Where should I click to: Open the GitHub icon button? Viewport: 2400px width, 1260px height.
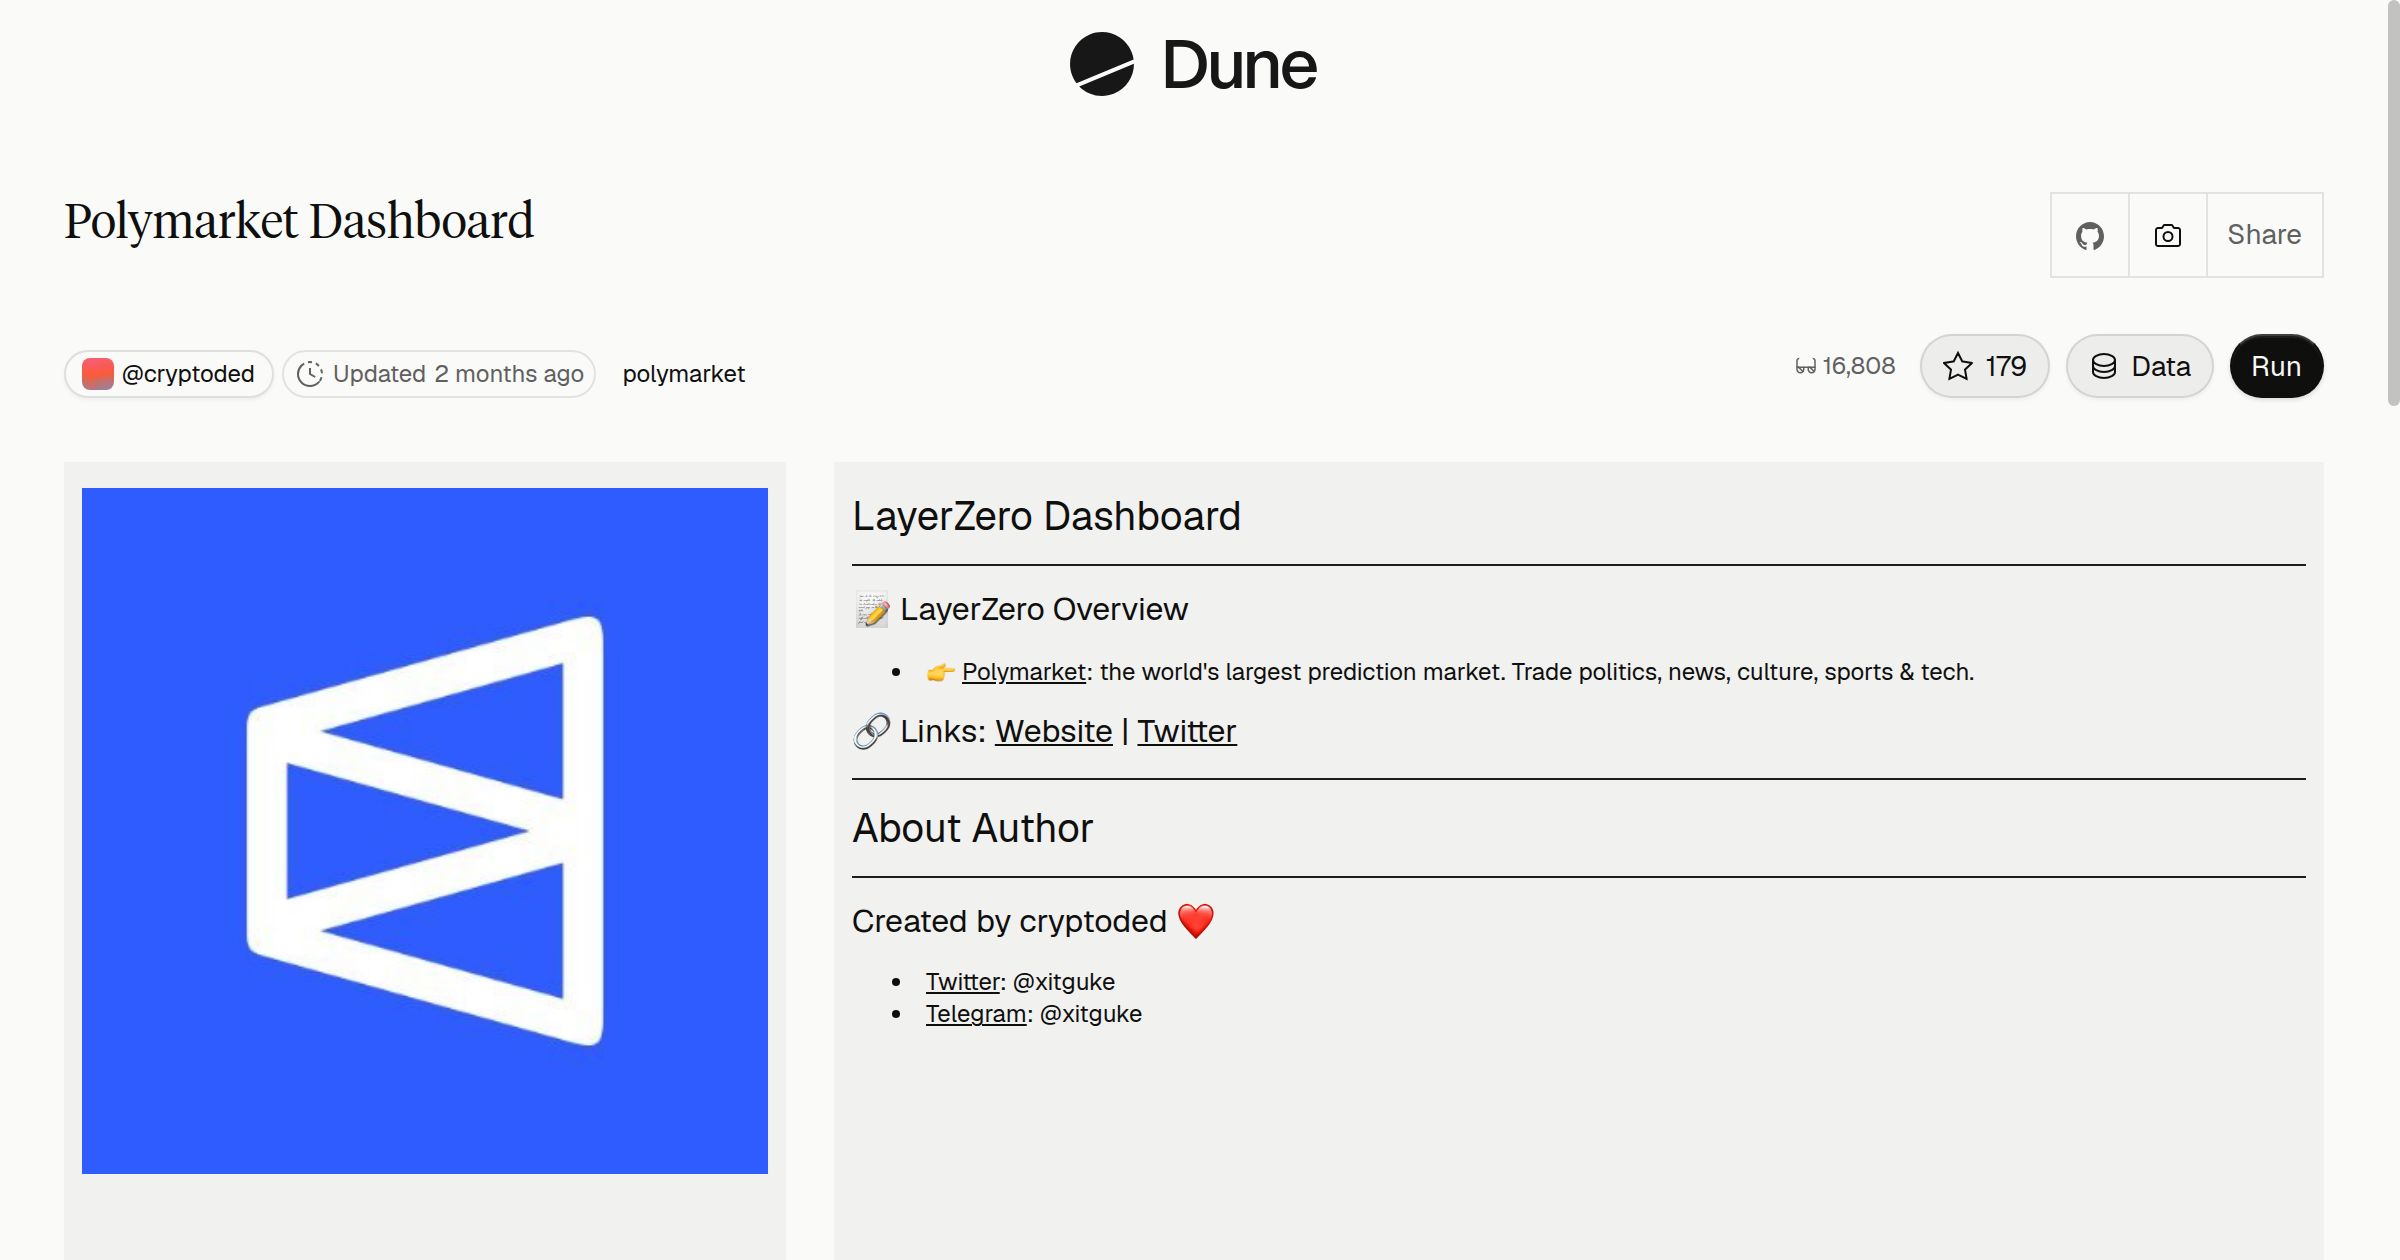coord(2089,235)
